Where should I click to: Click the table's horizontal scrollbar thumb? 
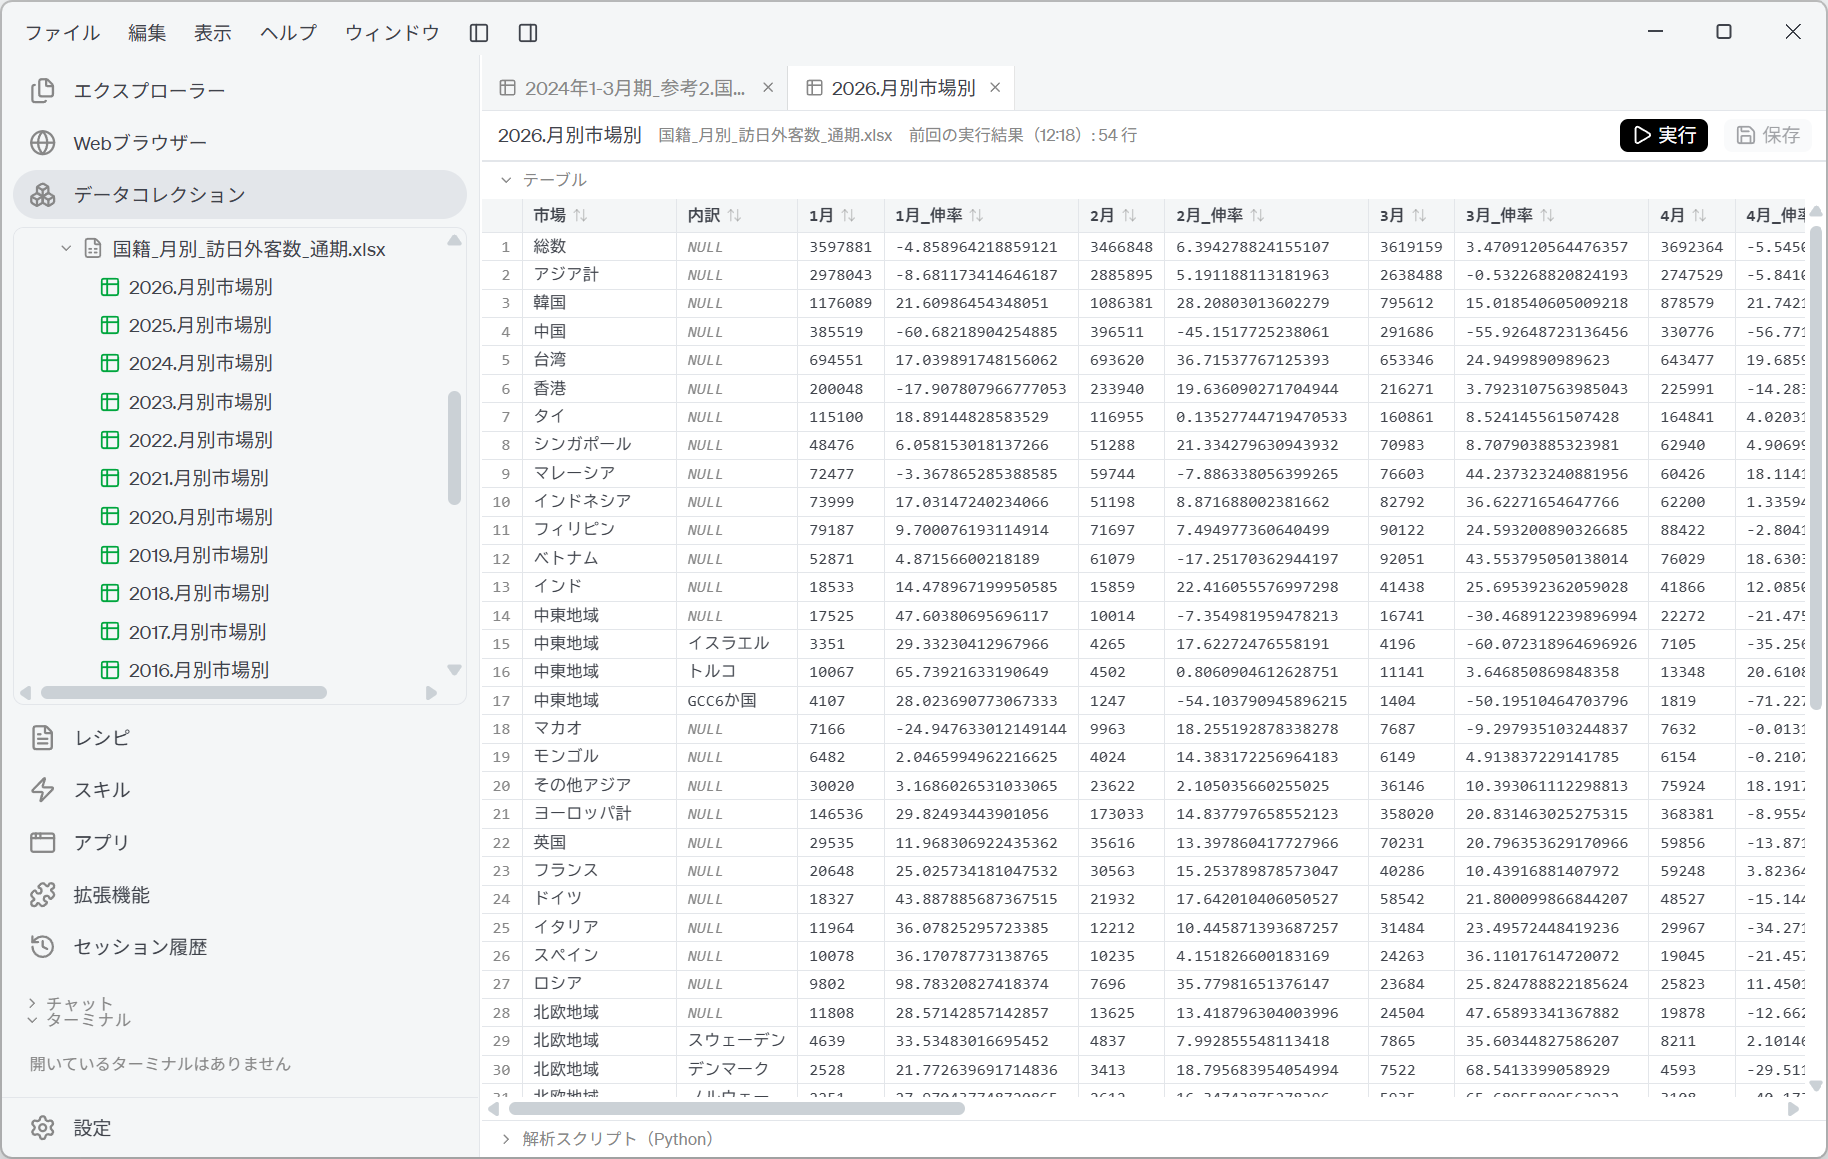[x=737, y=1108]
